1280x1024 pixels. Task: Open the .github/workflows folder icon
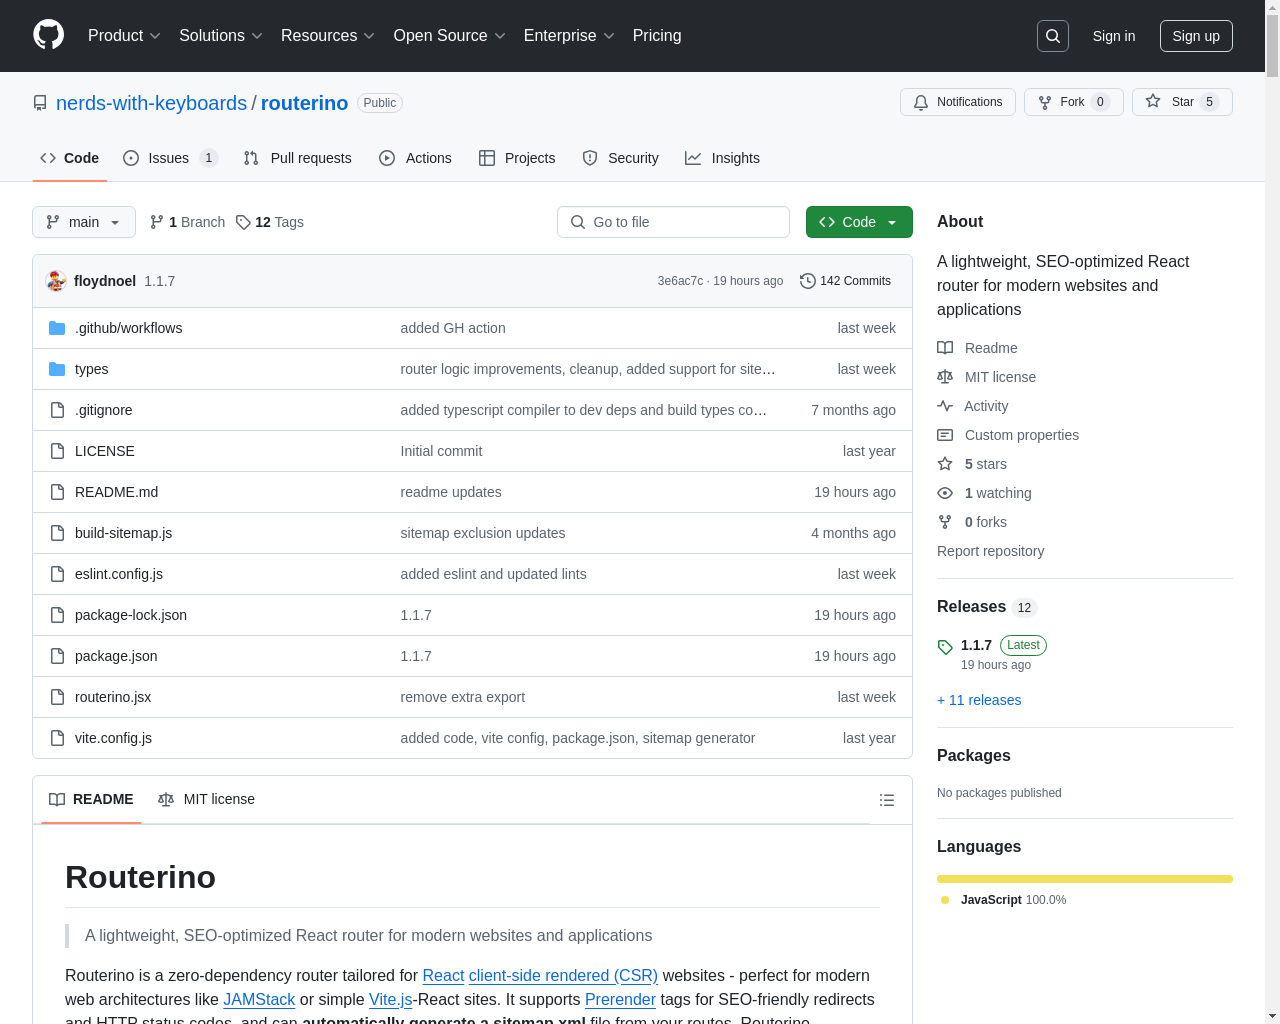pos(57,328)
